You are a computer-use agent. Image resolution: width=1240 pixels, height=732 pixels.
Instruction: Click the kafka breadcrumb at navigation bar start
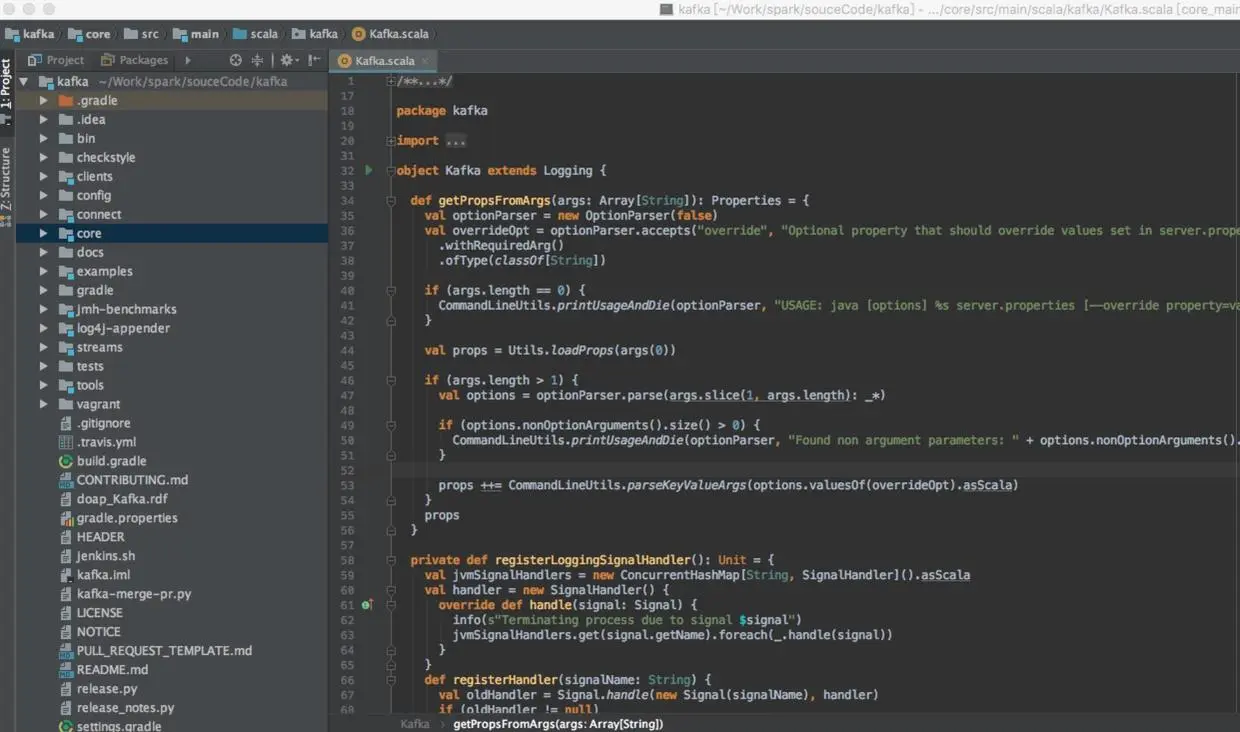click(x=30, y=33)
